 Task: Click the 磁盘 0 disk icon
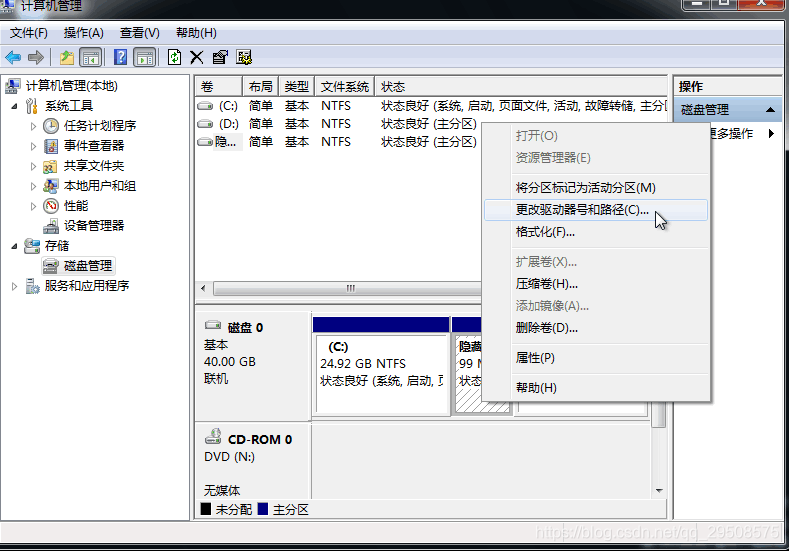(213, 326)
